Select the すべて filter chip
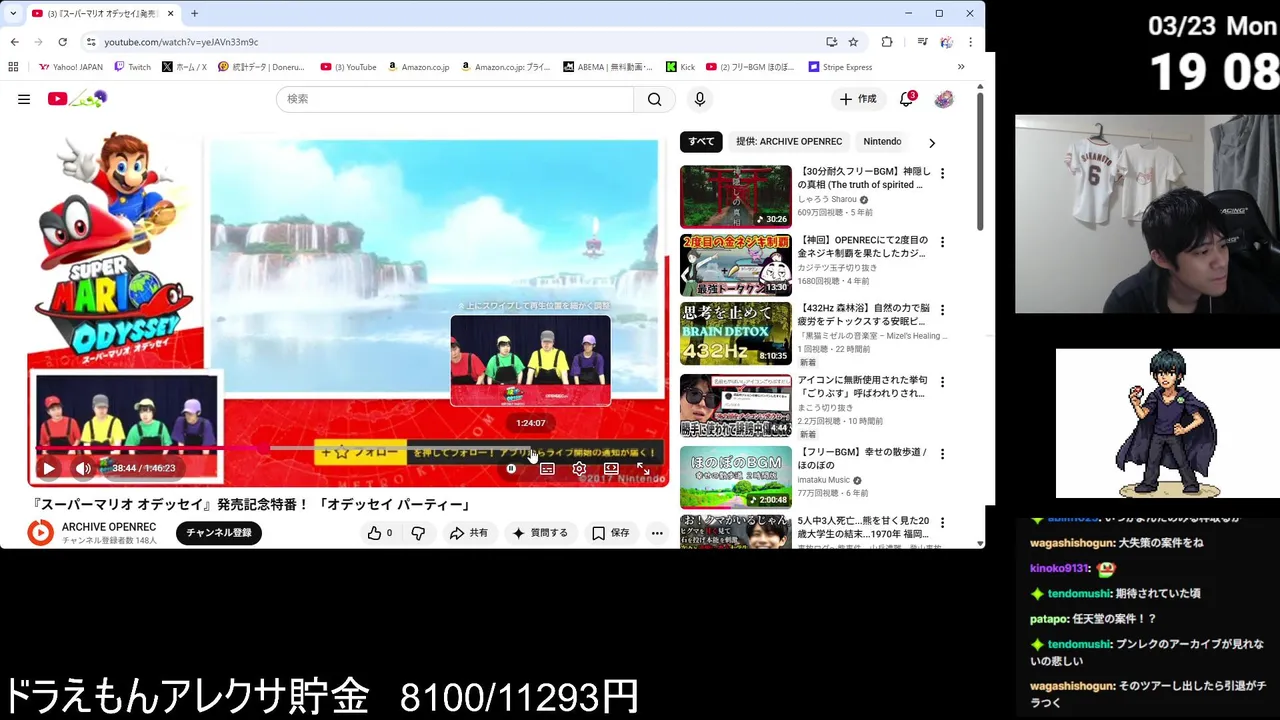The height and width of the screenshot is (720, 1280). (701, 141)
